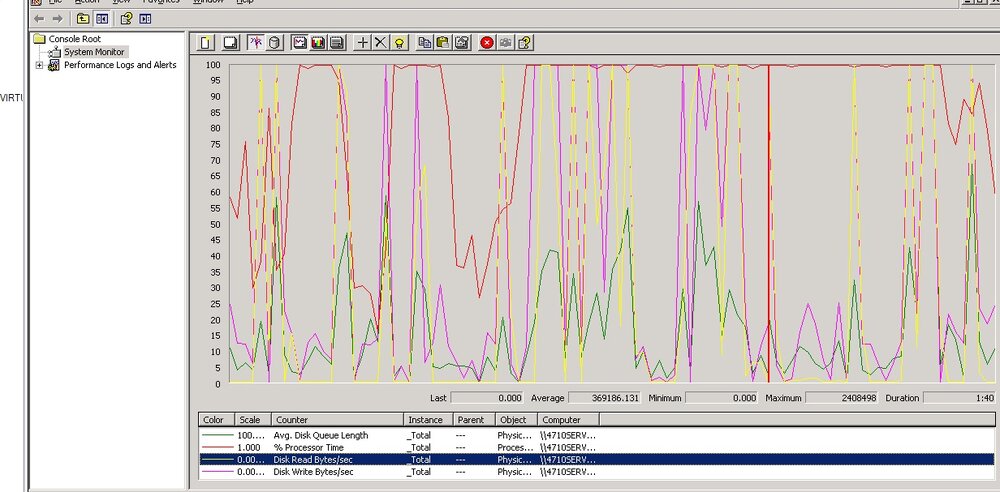Click the Up One Level folder icon
This screenshot has height=492, width=1000.
tap(83, 19)
